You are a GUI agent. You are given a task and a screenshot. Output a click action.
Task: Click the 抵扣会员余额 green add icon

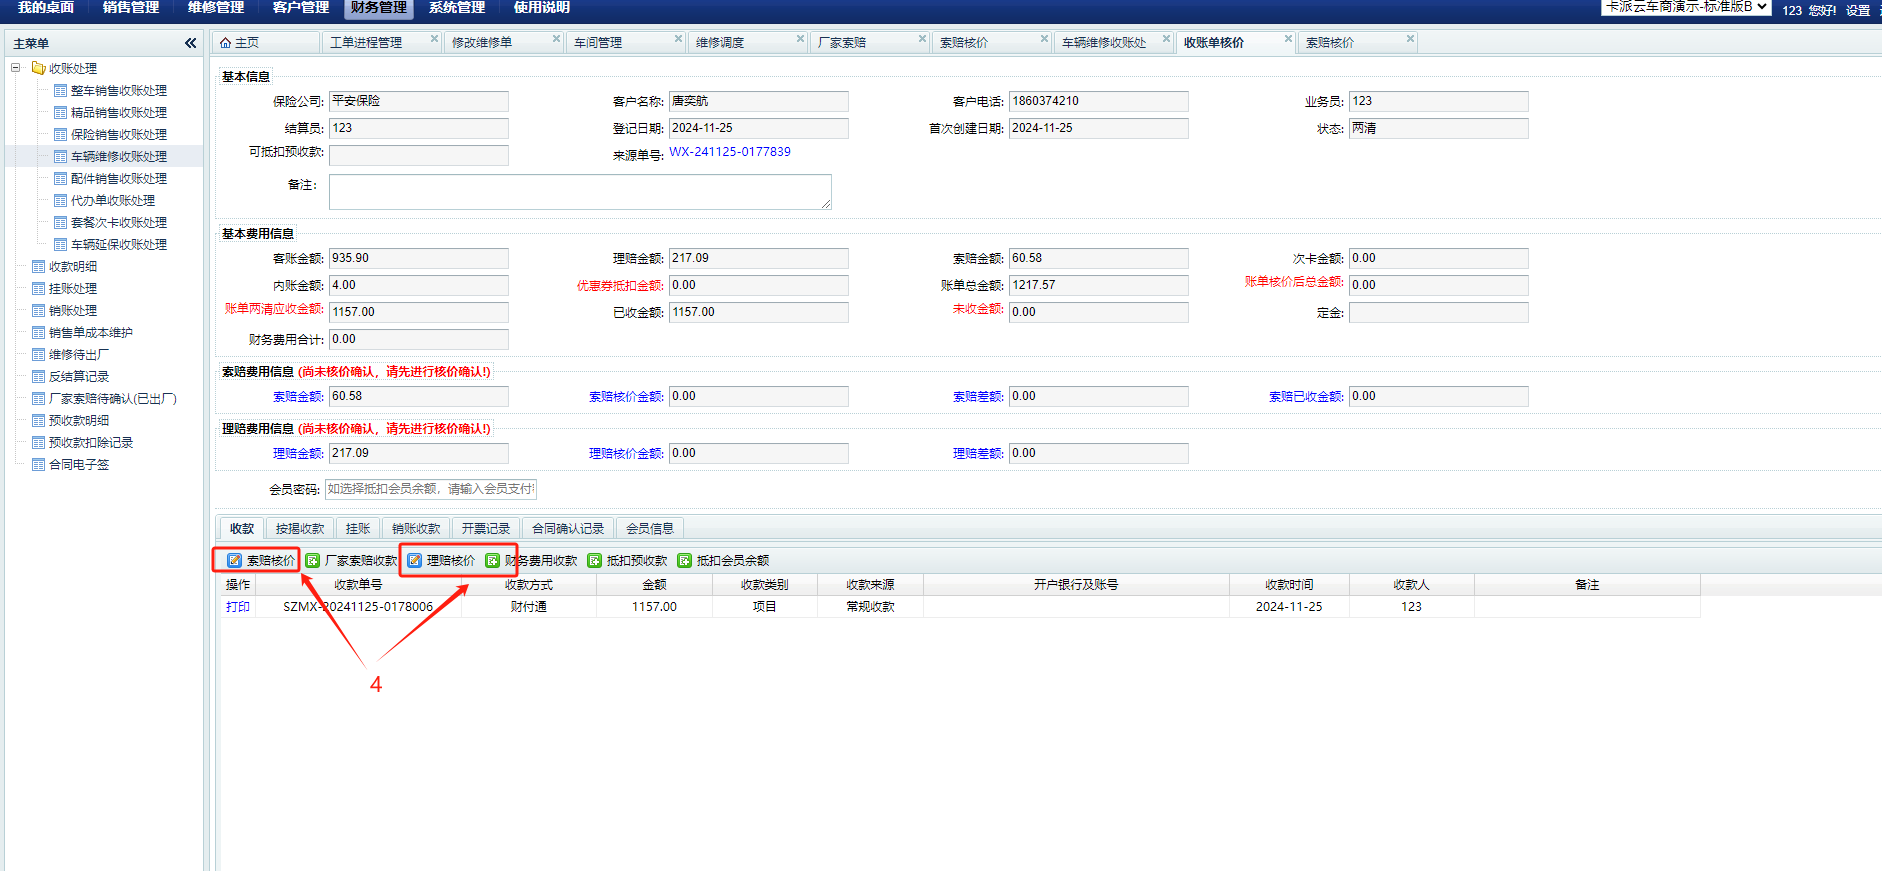(685, 561)
